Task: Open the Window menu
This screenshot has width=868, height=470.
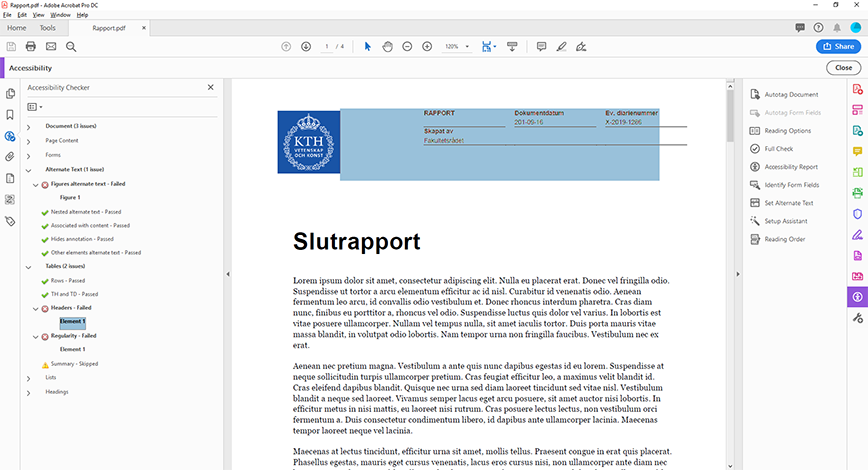Action: click(x=60, y=15)
